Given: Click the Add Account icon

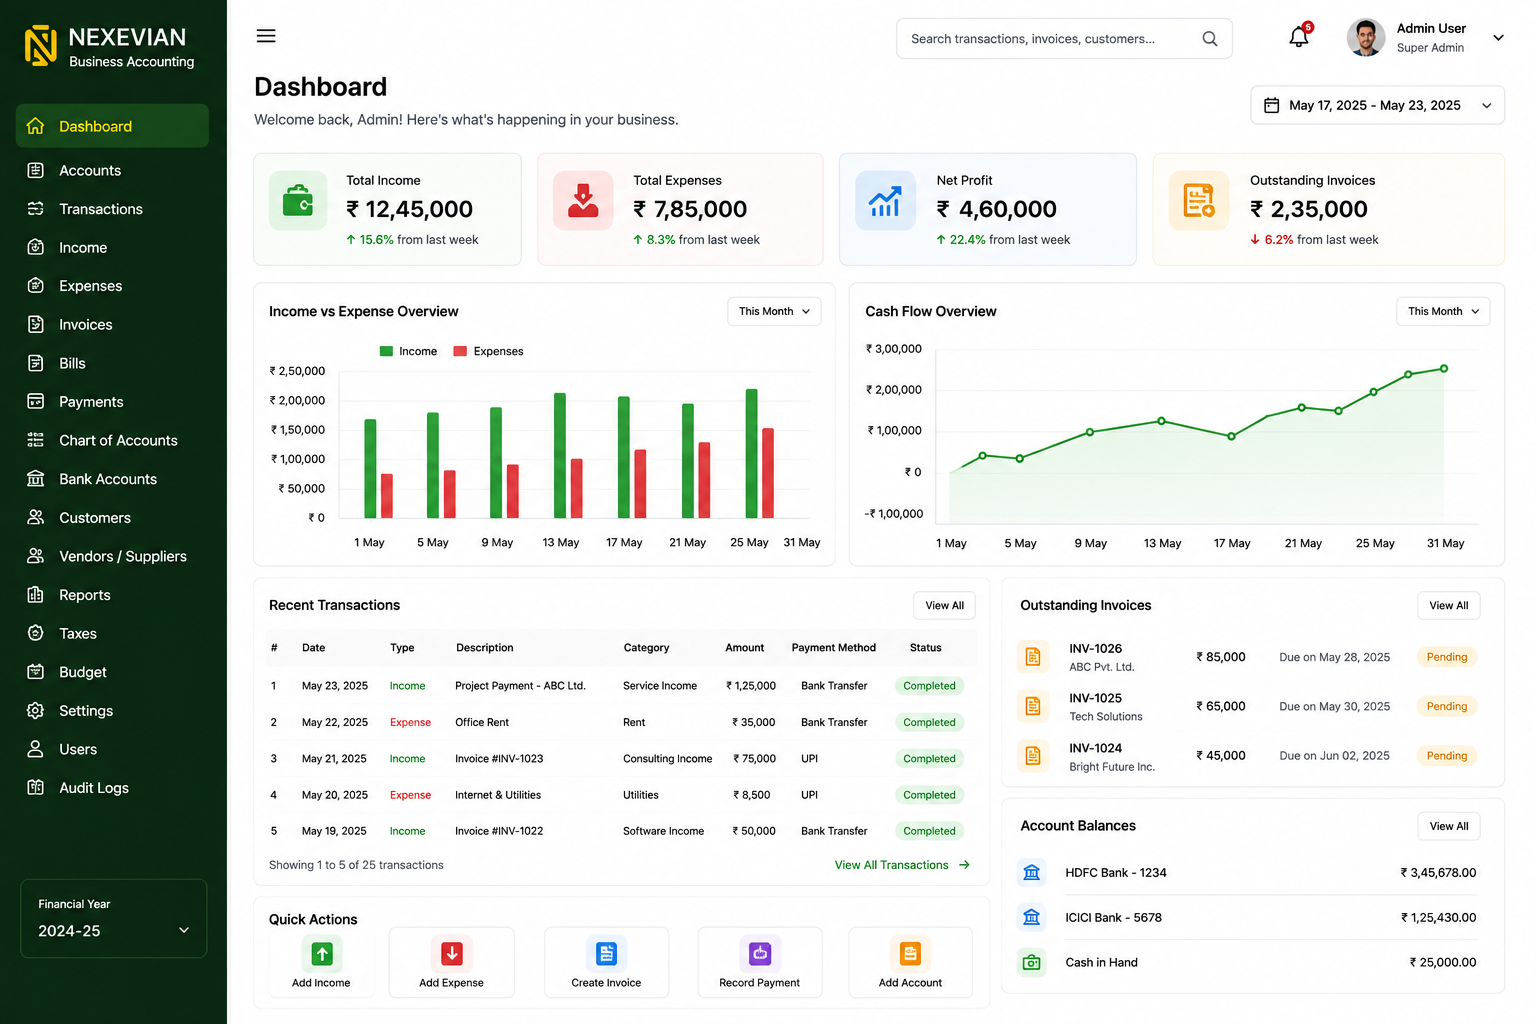Looking at the screenshot, I should (910, 954).
